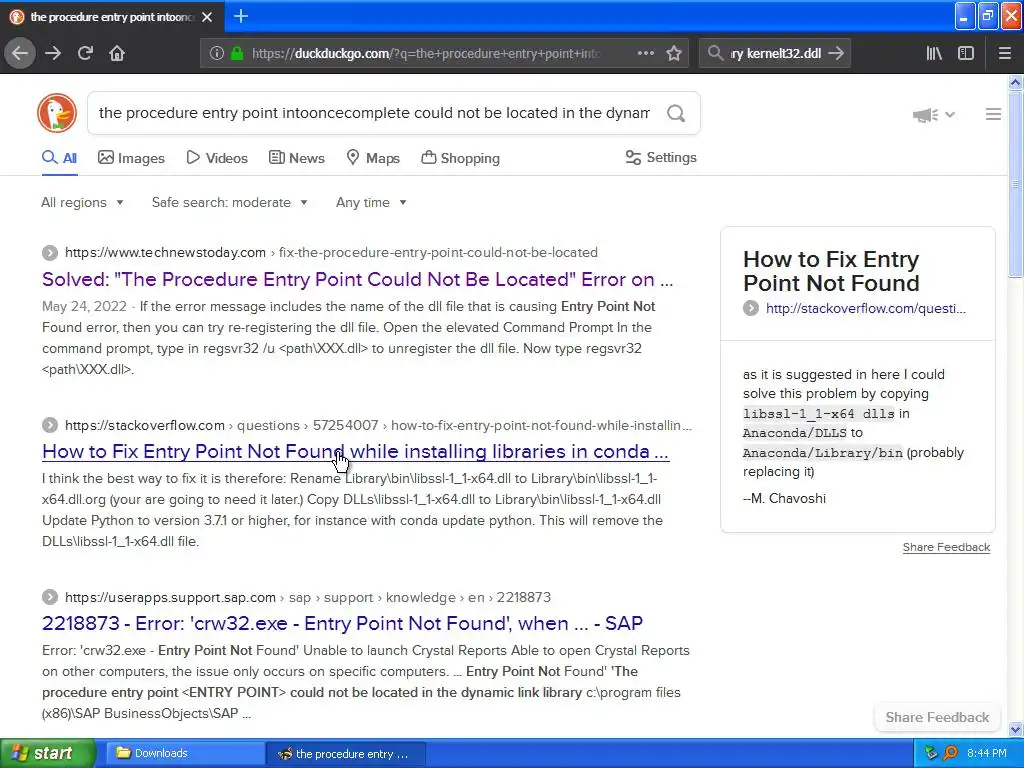The image size is (1024, 768).
Task: Expand the All regions dropdown
Action: 82,202
